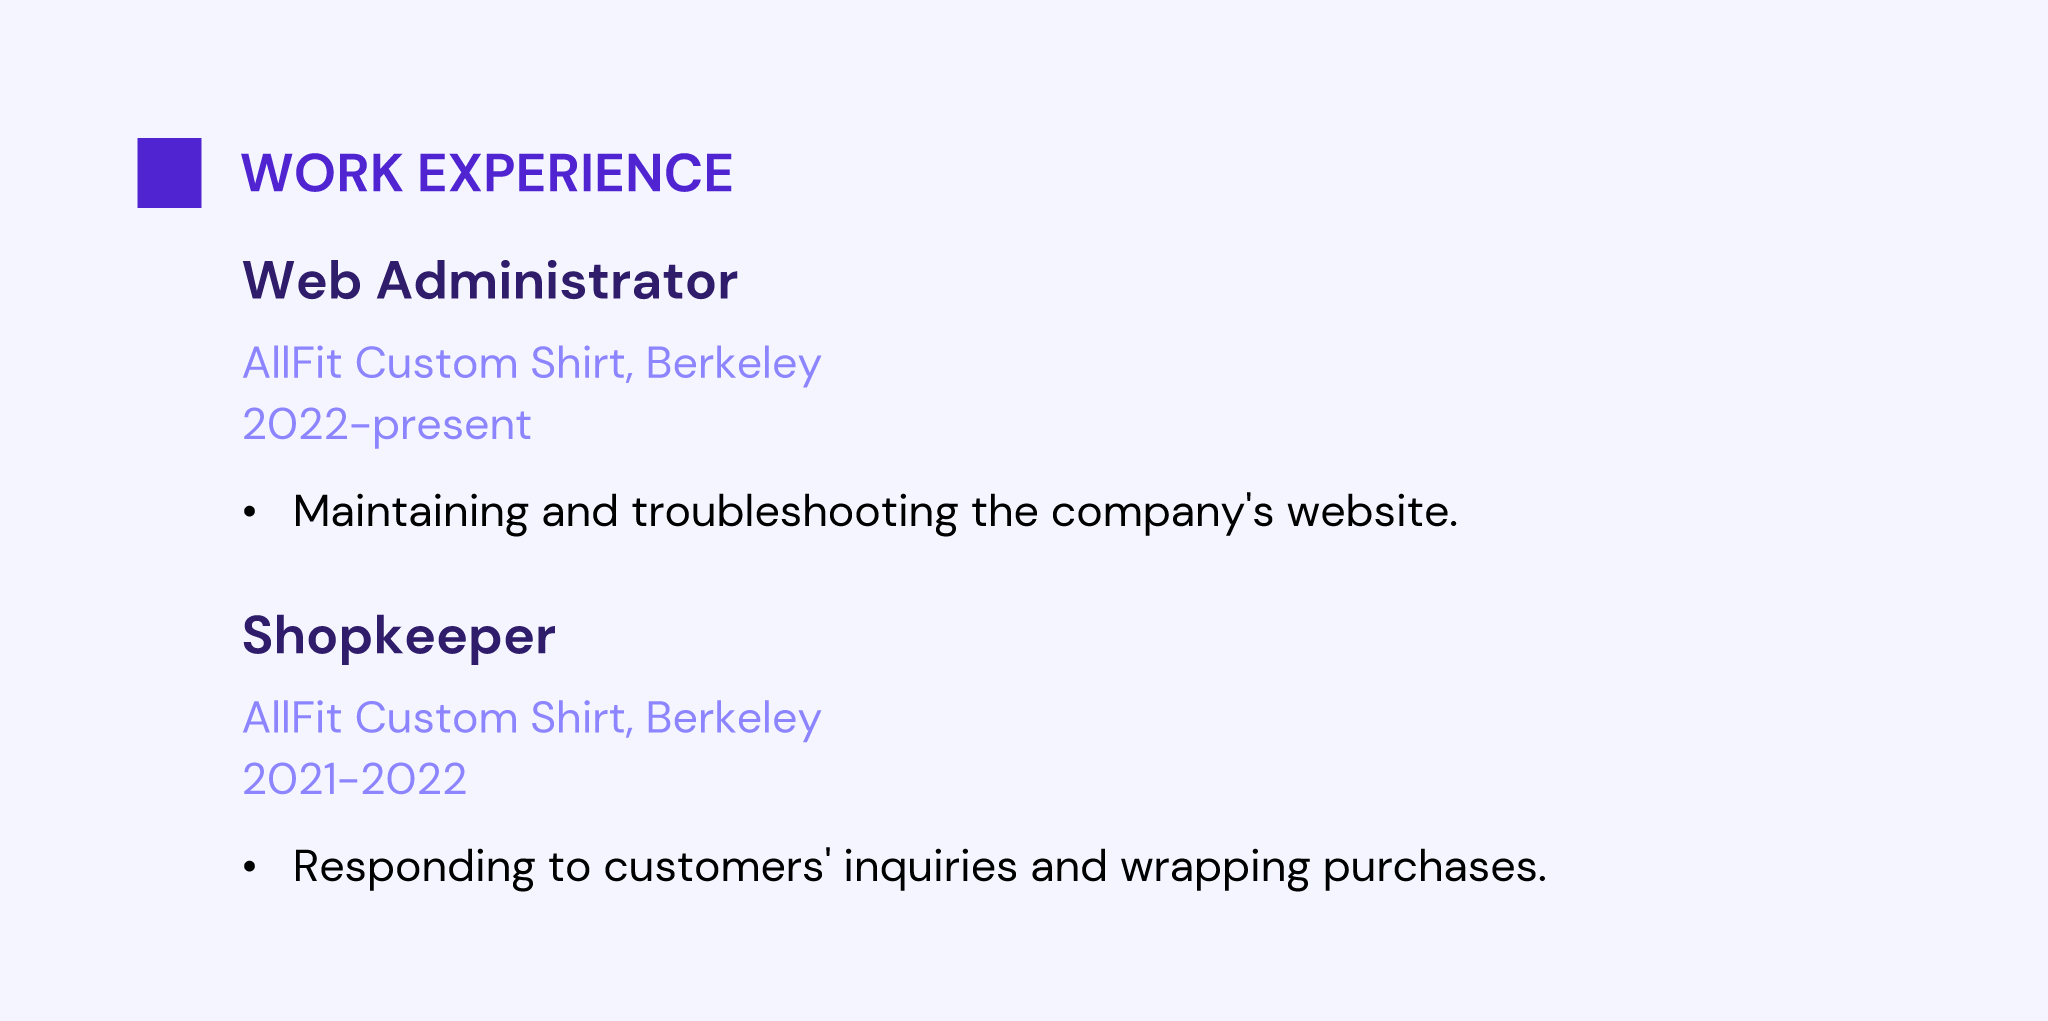Click the "2021-2022" date range
This screenshot has width=2048, height=1021.
[x=354, y=780]
